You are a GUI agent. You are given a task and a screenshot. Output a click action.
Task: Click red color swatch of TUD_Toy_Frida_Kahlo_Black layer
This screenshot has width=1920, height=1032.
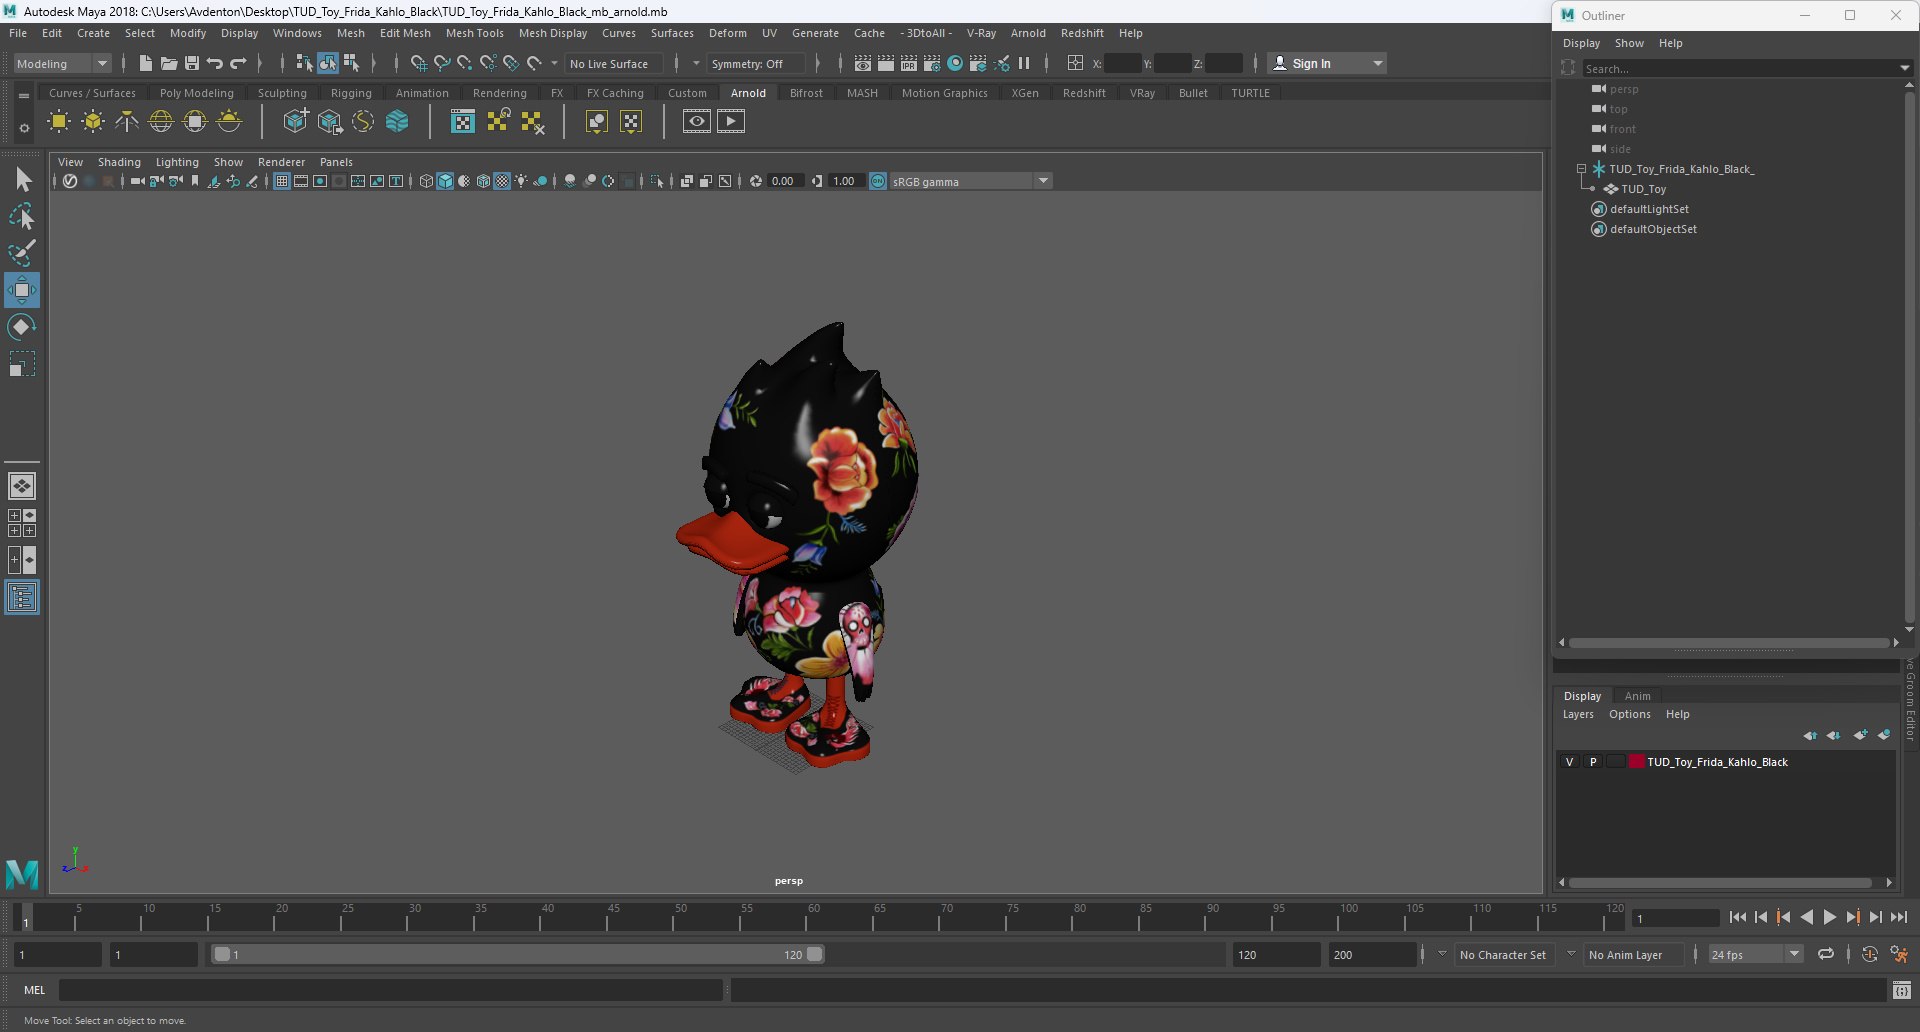(x=1637, y=762)
